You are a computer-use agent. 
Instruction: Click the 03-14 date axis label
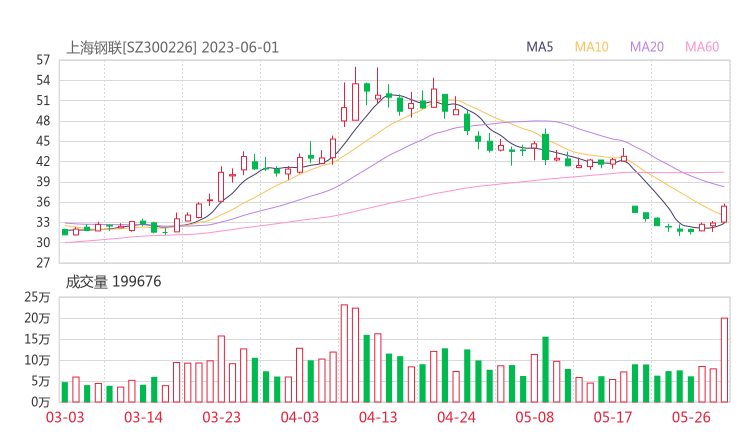(x=143, y=417)
